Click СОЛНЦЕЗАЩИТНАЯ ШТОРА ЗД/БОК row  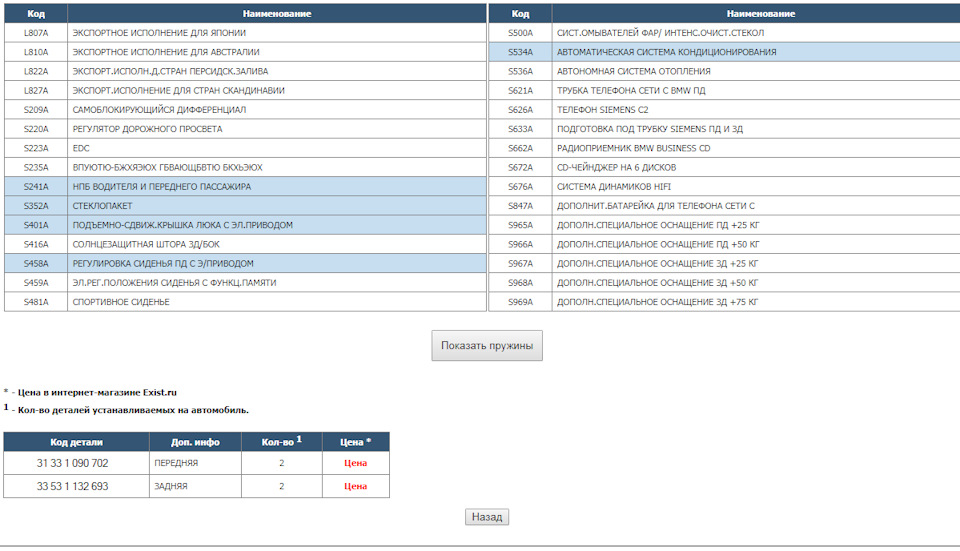tap(246, 244)
